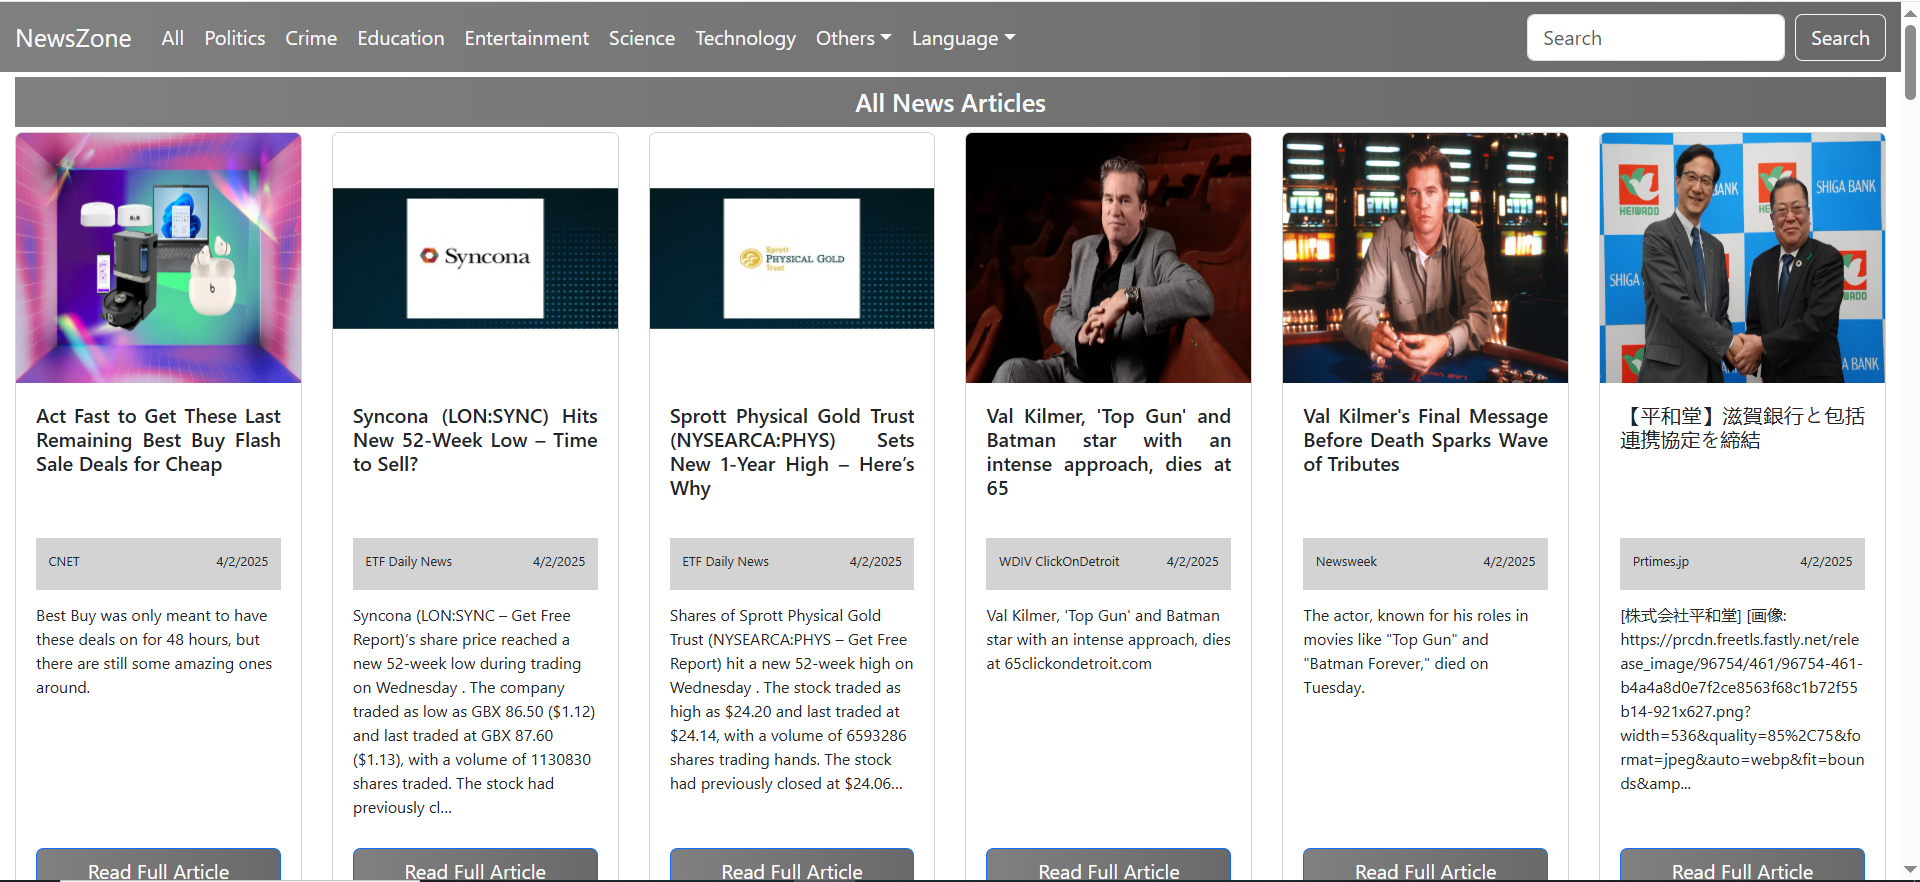Go to the Crime news category
1920x882 pixels.
coord(311,38)
